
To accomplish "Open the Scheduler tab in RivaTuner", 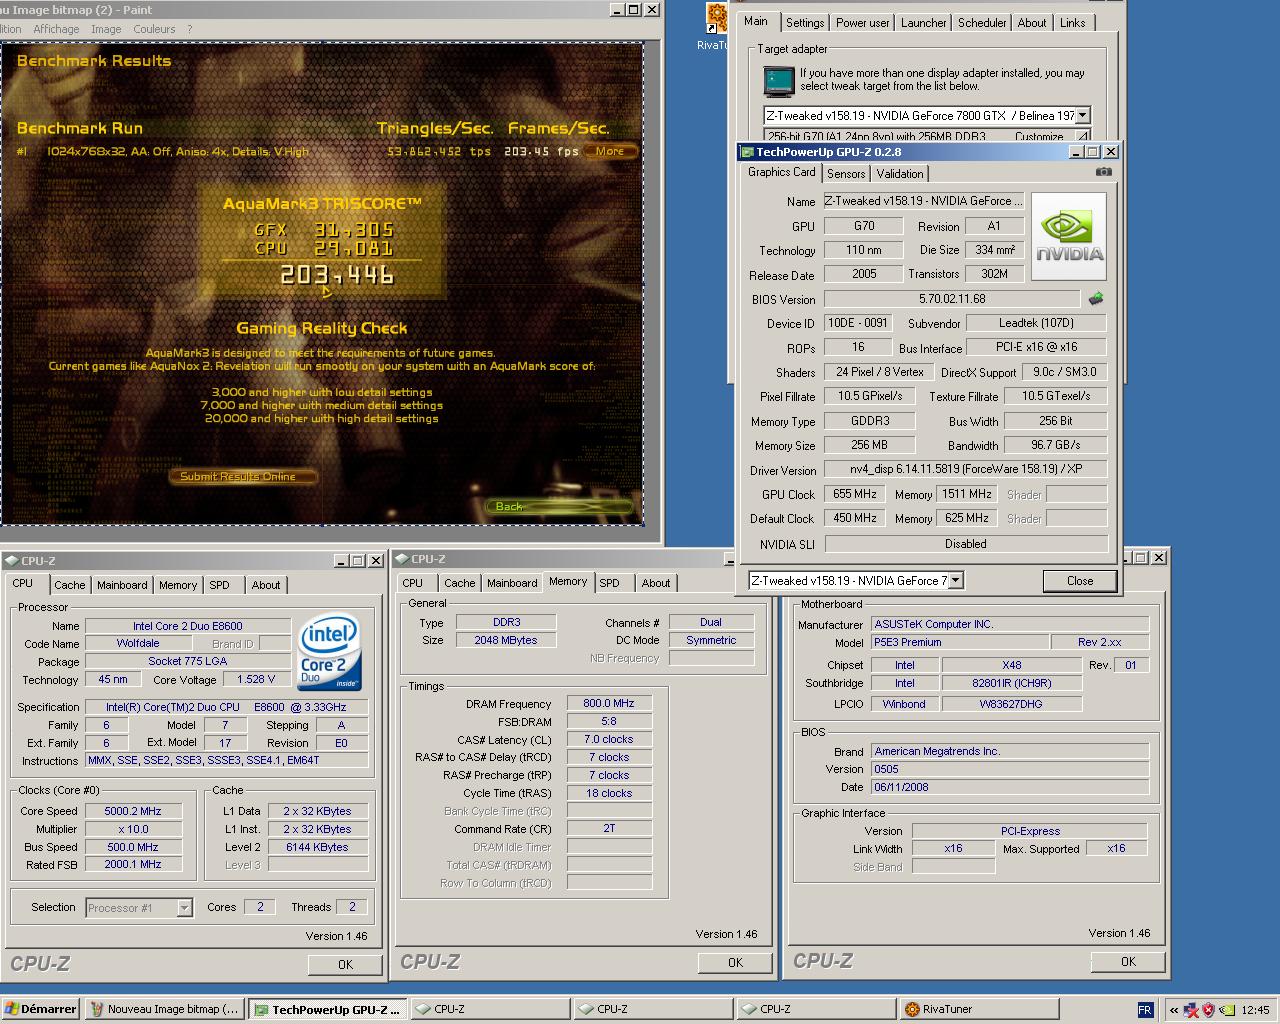I will pyautogui.click(x=982, y=23).
